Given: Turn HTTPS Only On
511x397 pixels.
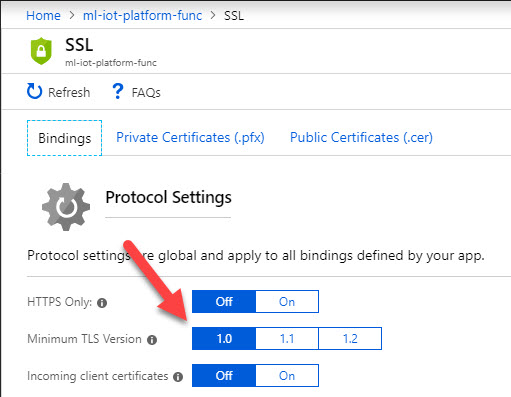Looking at the screenshot, I should pyautogui.click(x=287, y=302).
